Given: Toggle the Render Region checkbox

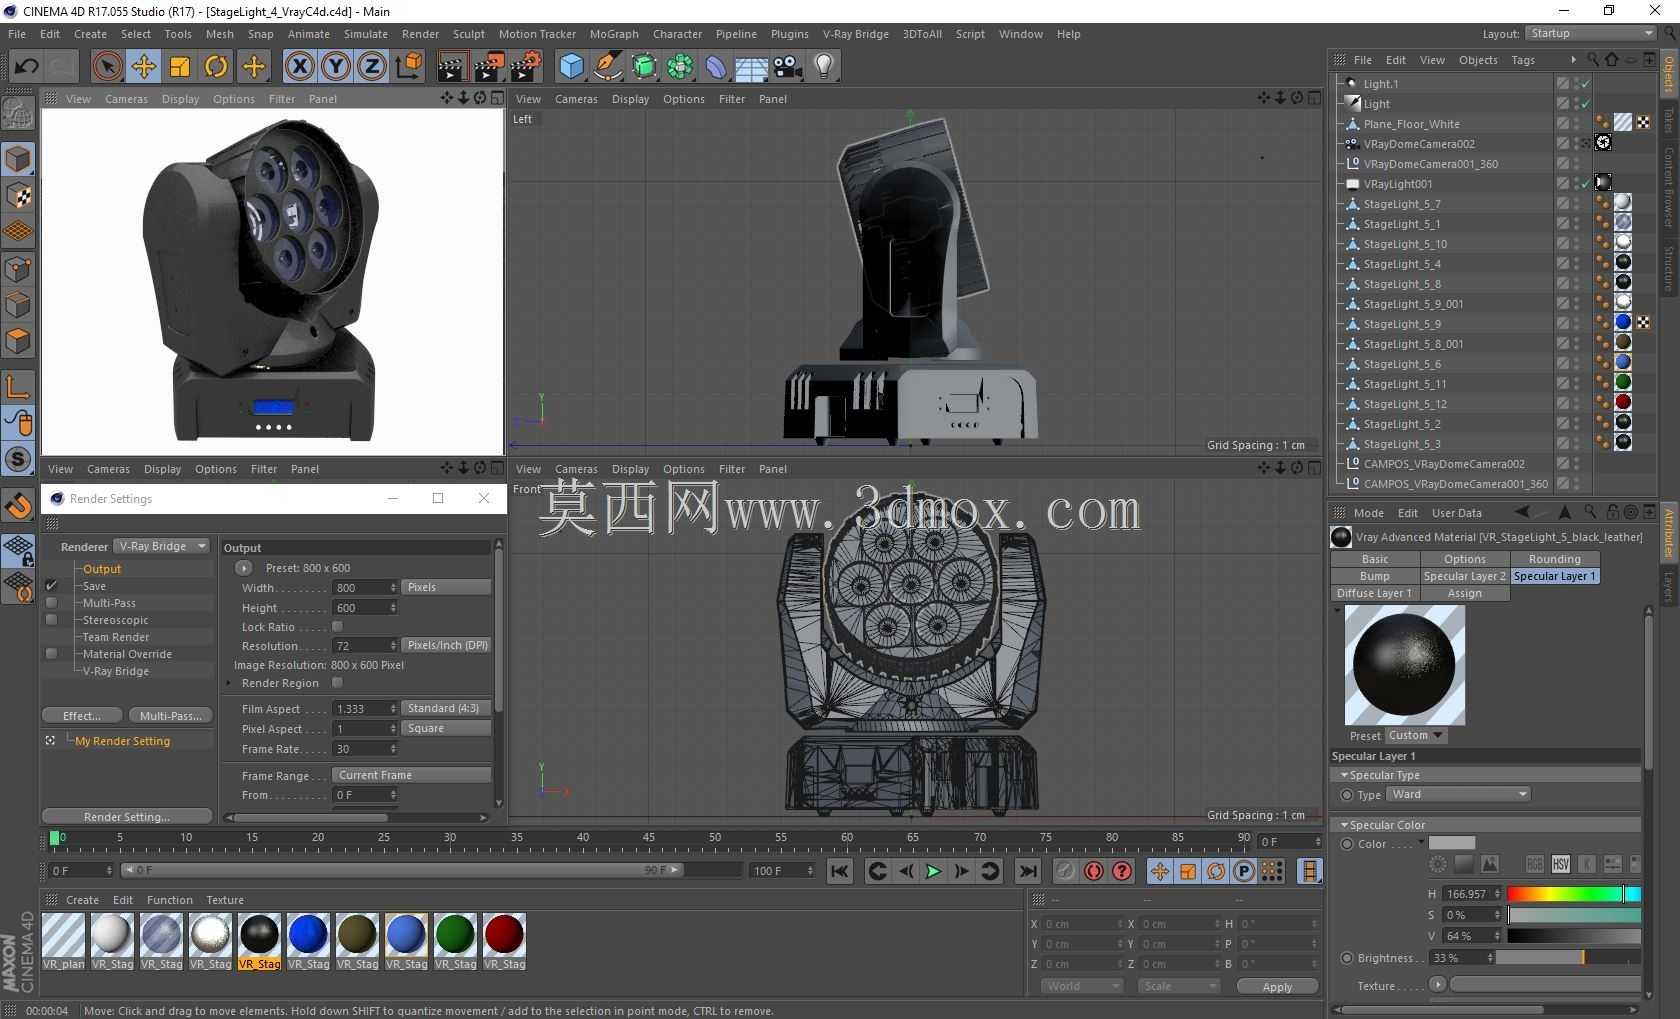Looking at the screenshot, I should tap(337, 683).
